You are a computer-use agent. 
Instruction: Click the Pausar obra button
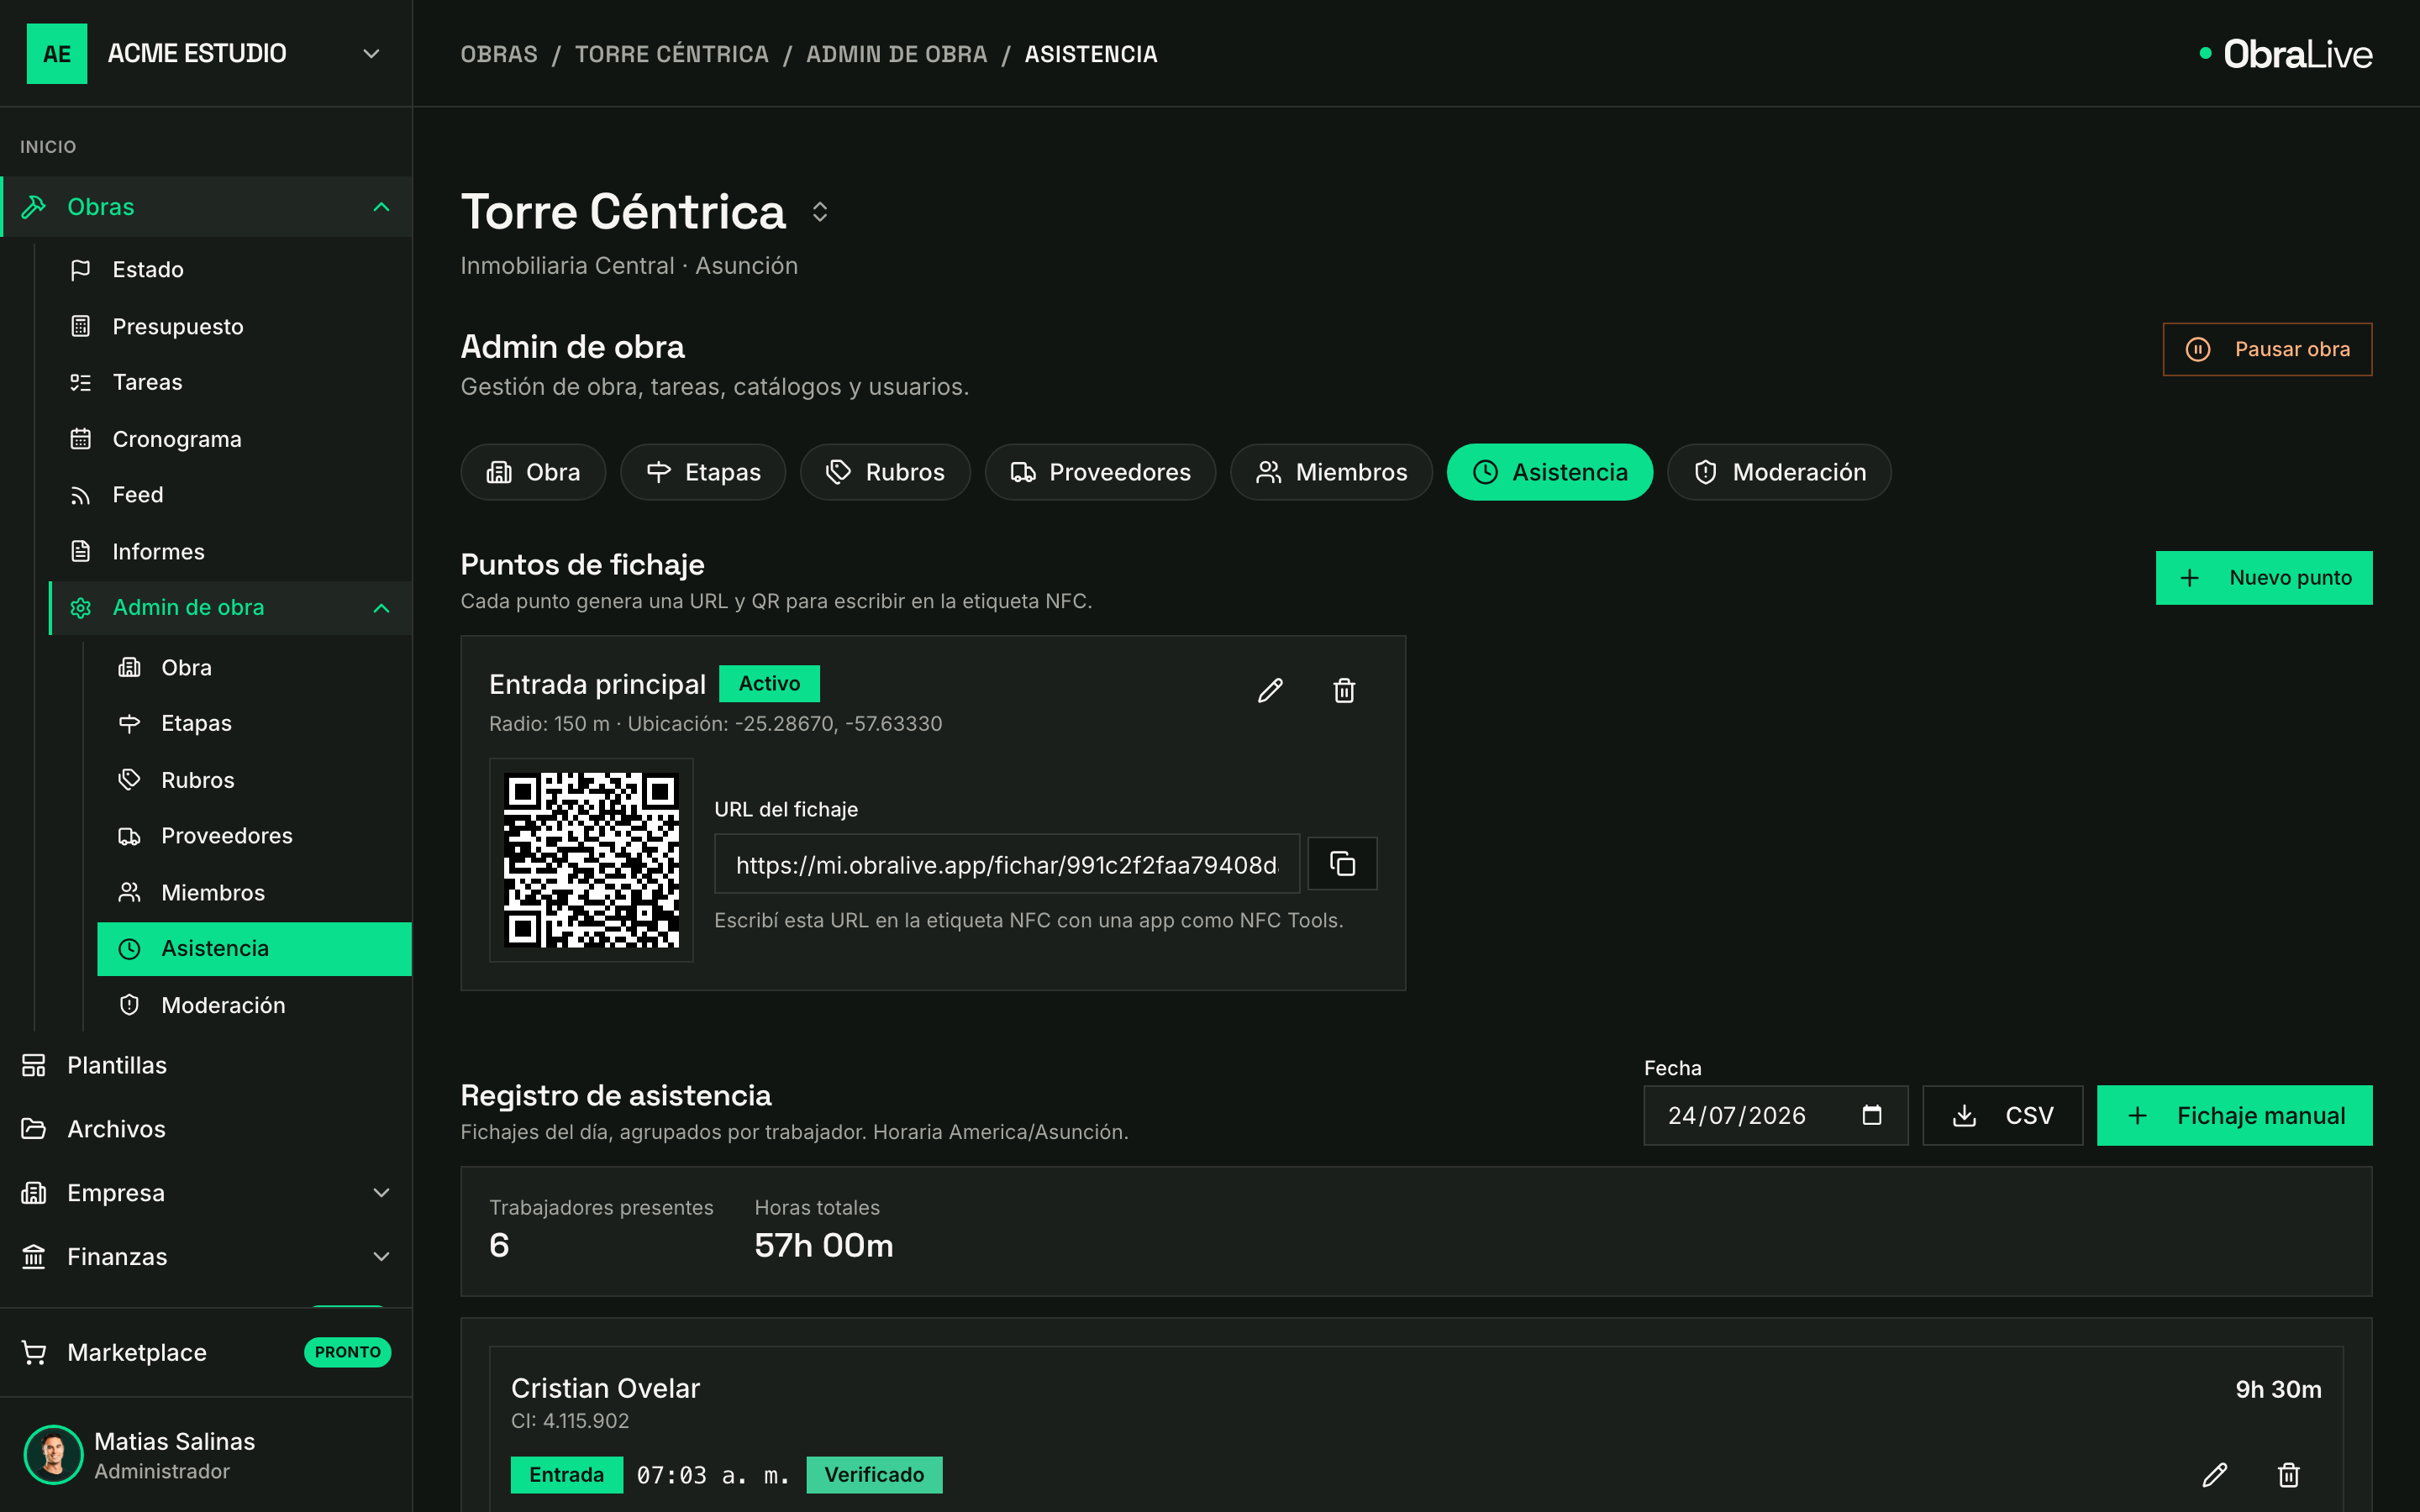[2267, 349]
